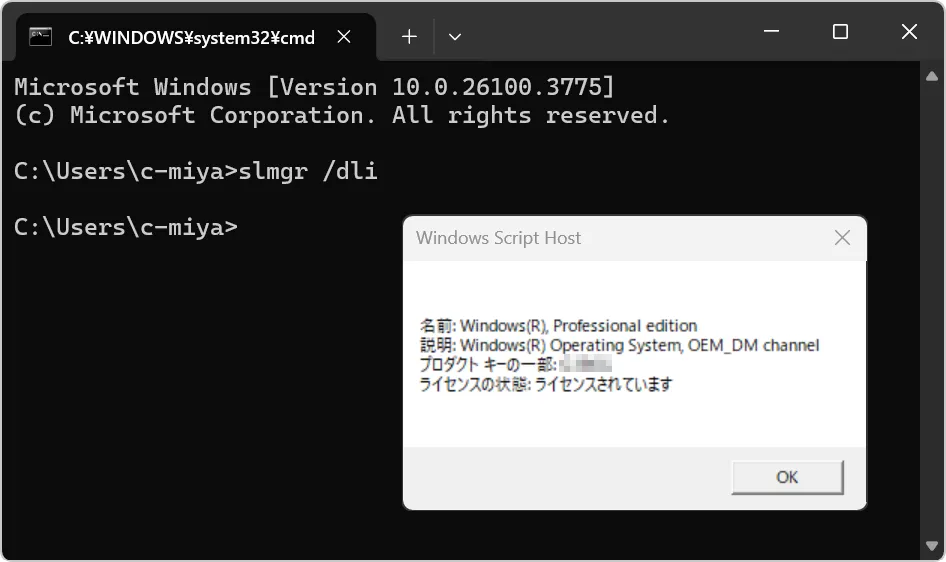Click the Microsoft Corporation copyright line
The image size is (946, 562).
pos(342,115)
